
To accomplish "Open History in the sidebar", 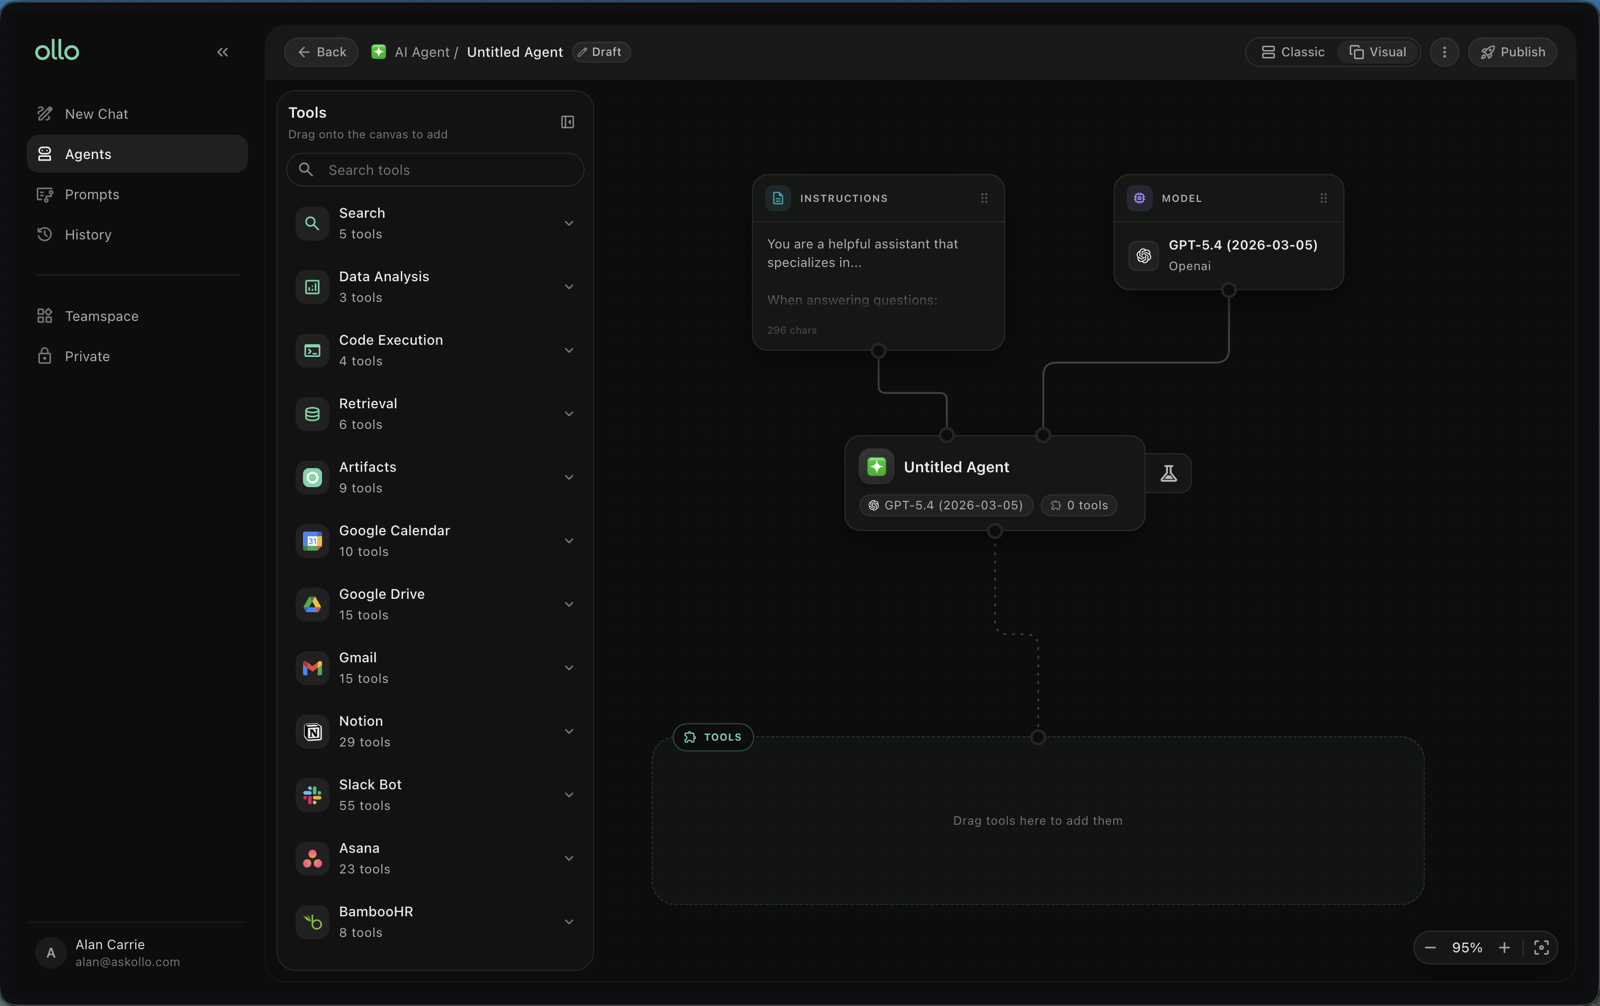I will coord(137,235).
